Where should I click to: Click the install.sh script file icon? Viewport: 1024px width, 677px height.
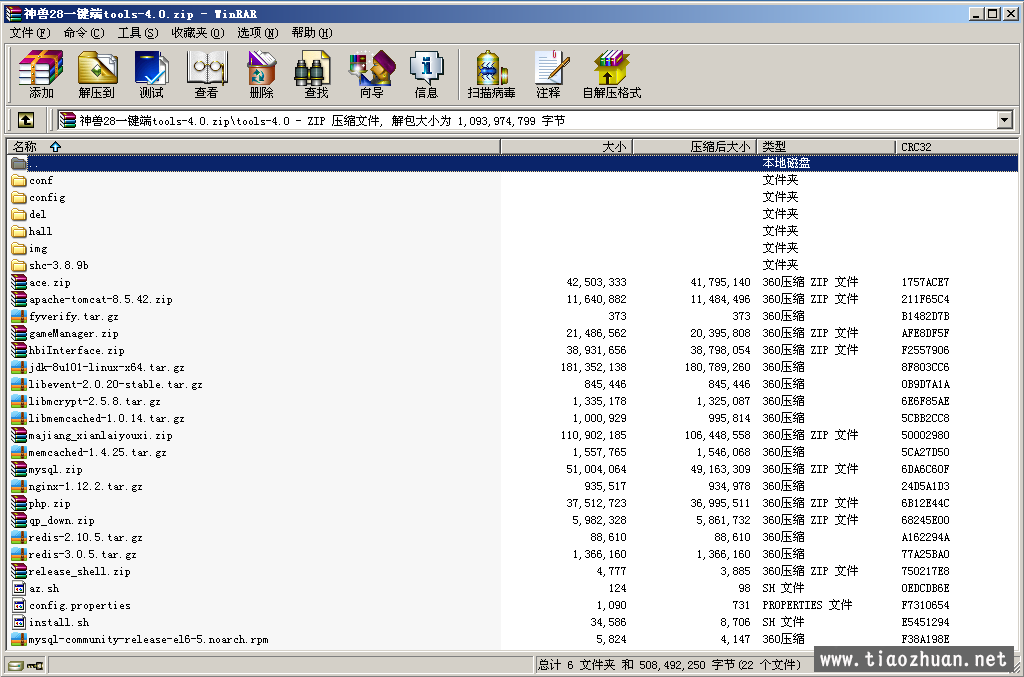click(19, 622)
